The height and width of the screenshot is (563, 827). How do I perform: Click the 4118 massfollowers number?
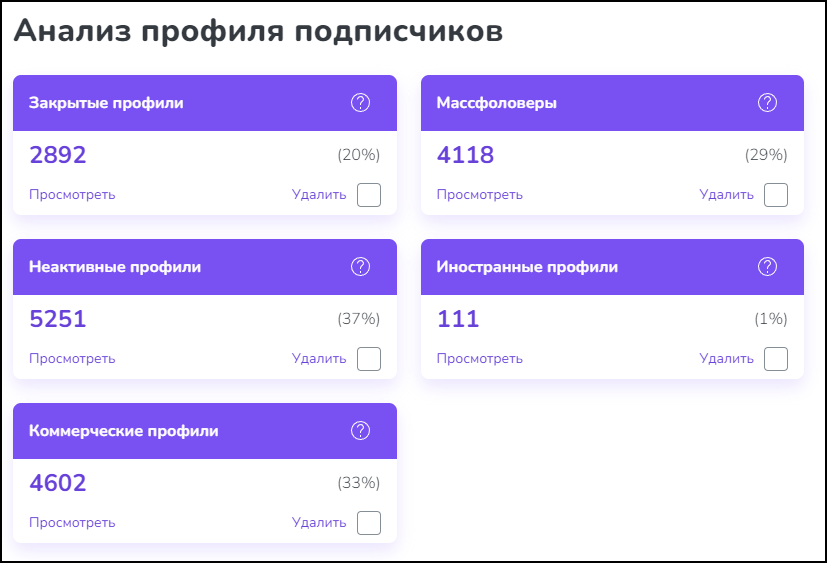click(465, 155)
